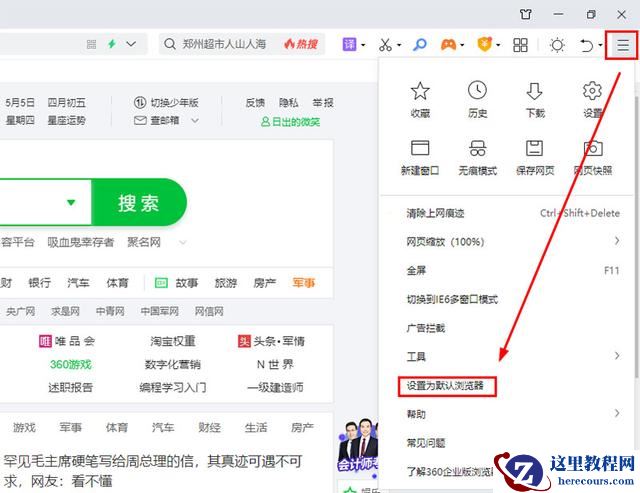
Task: Click the 星座运势 link
Action: tap(67, 120)
